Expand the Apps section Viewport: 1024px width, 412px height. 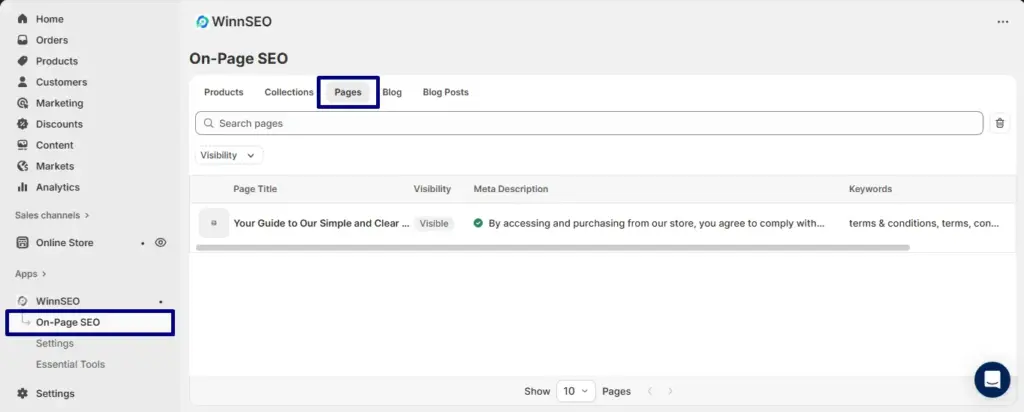pos(31,274)
